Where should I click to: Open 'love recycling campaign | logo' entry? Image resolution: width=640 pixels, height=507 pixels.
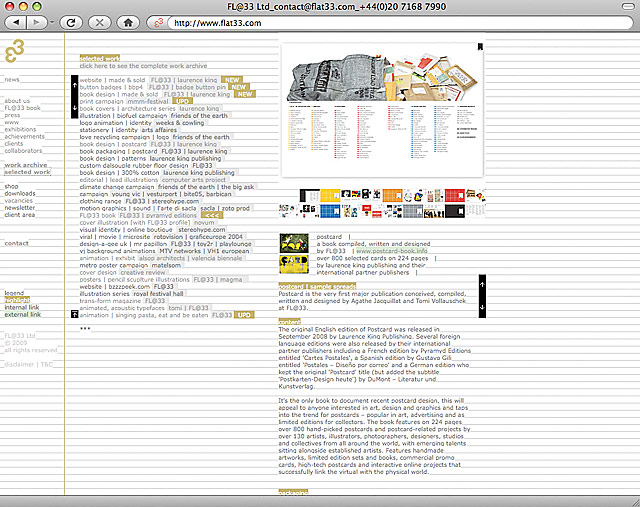(x=154, y=137)
